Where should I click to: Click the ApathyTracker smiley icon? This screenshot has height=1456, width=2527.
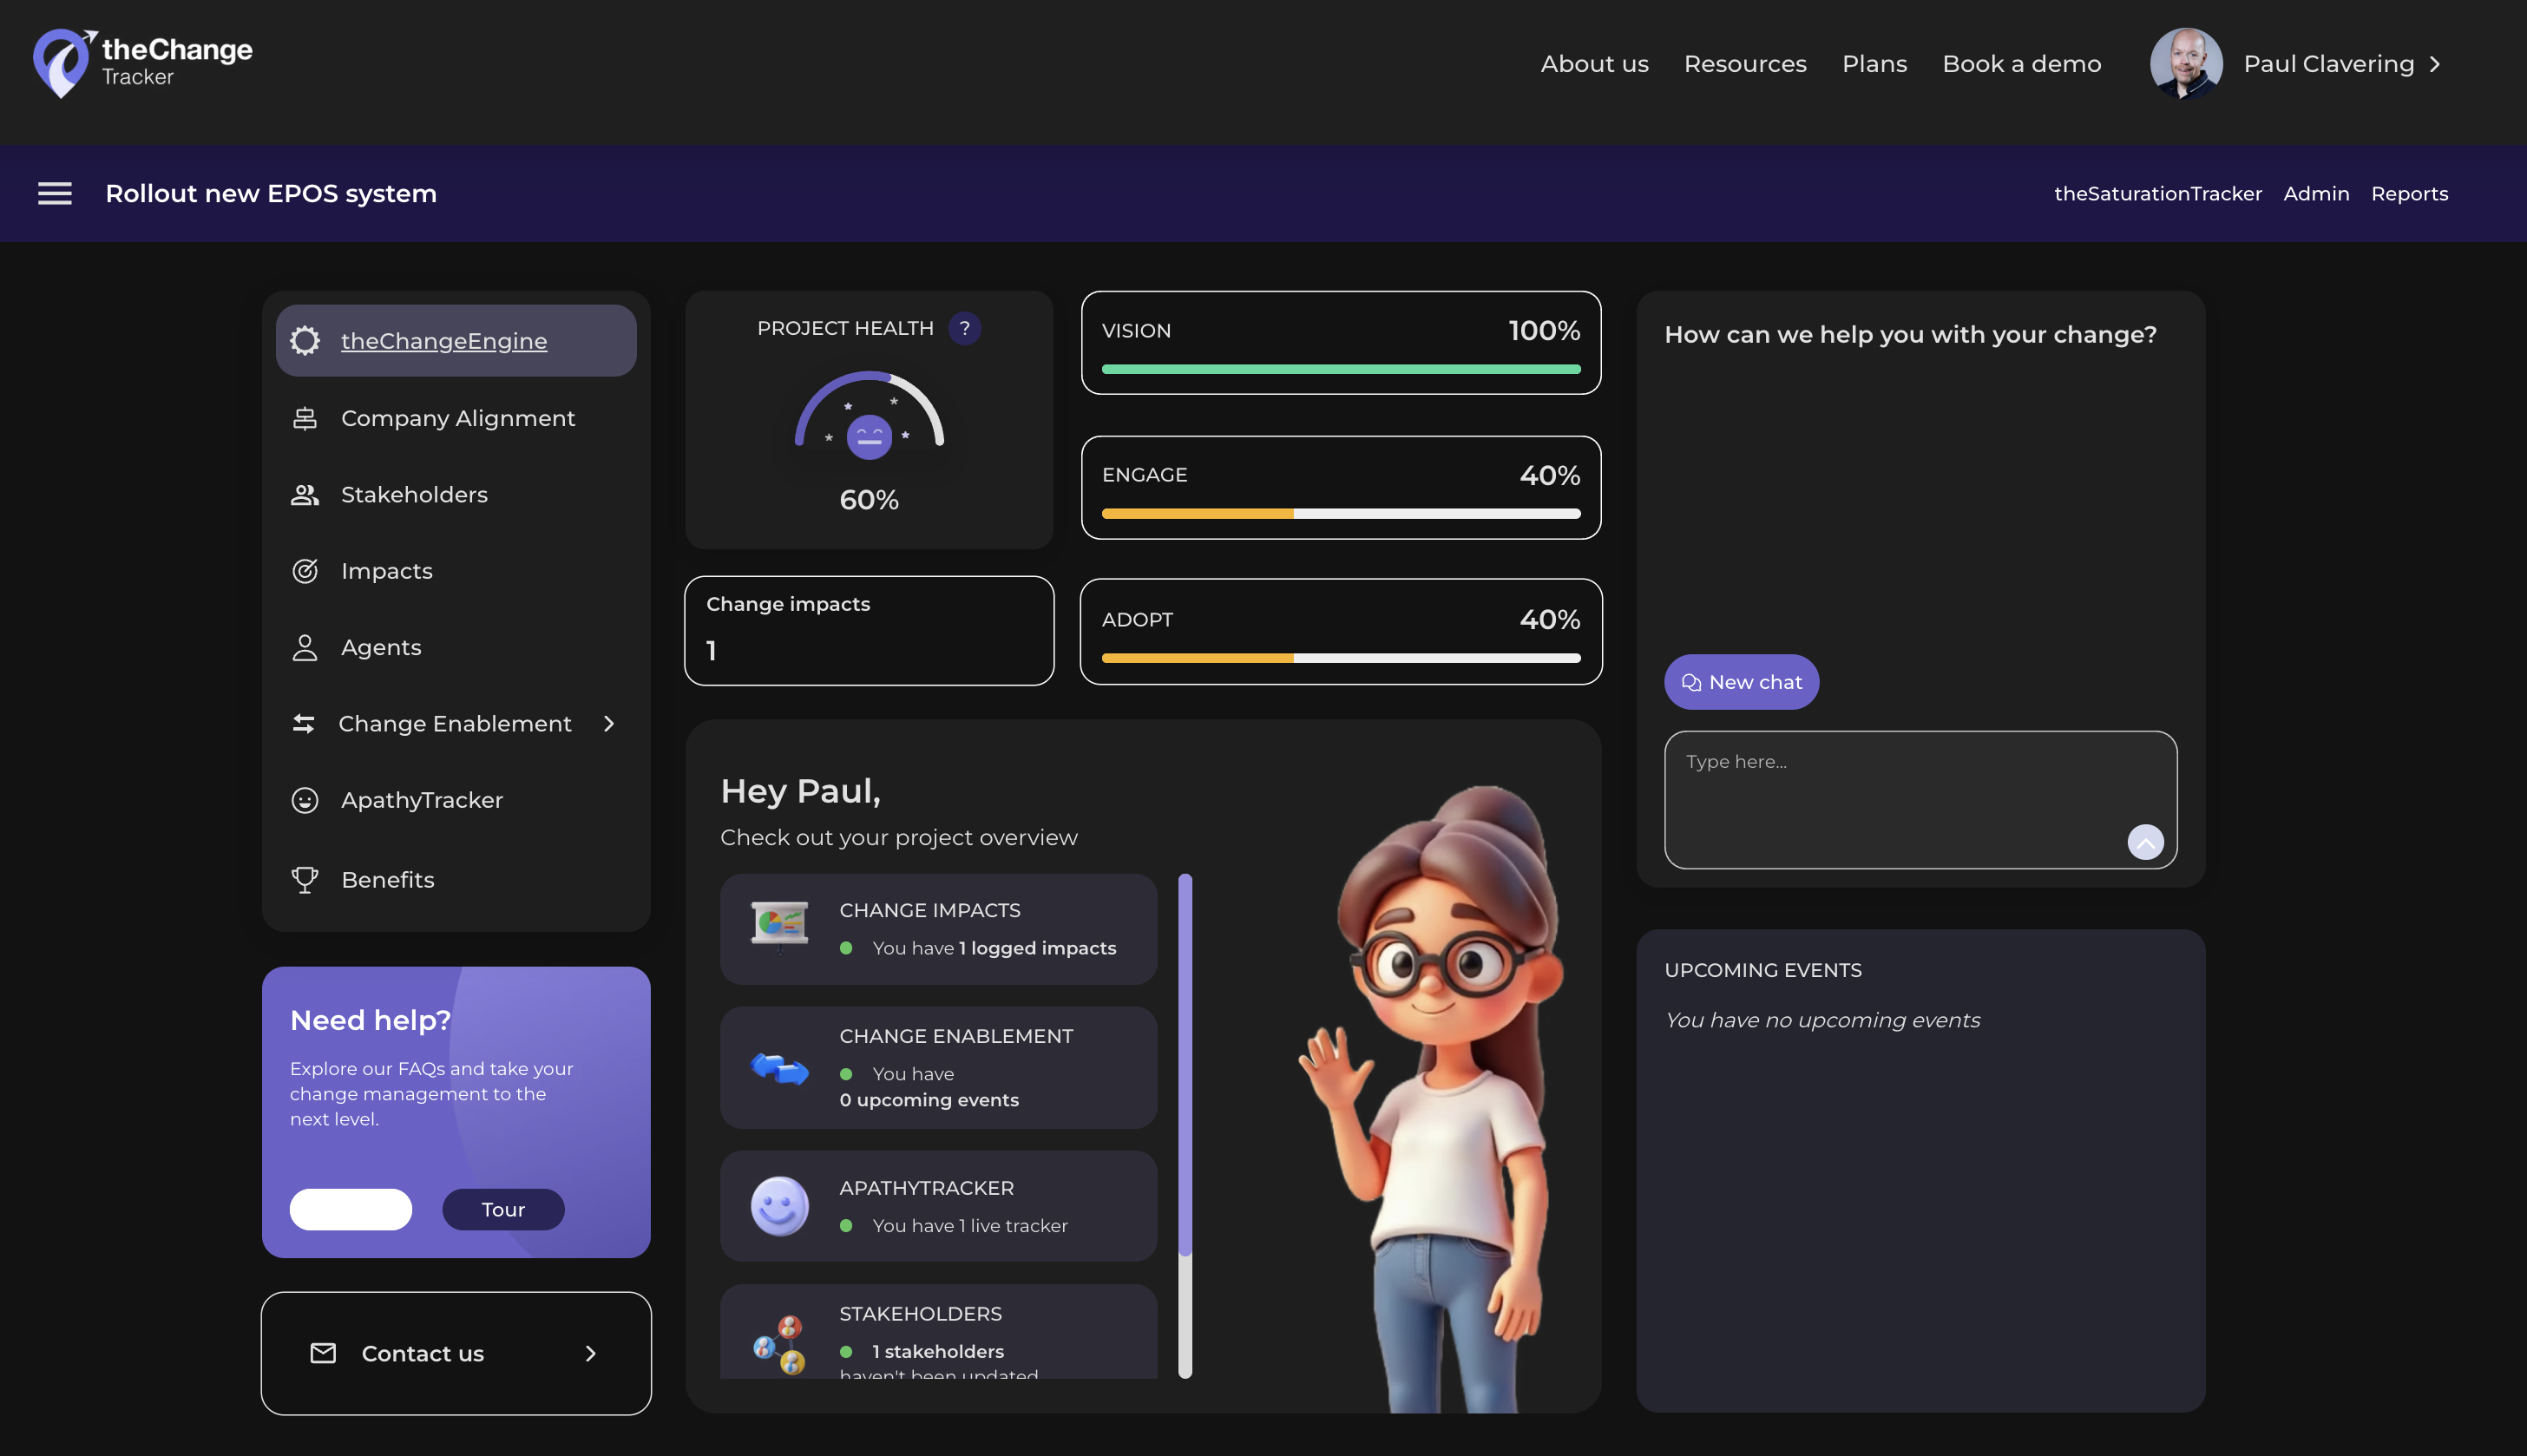(304, 800)
